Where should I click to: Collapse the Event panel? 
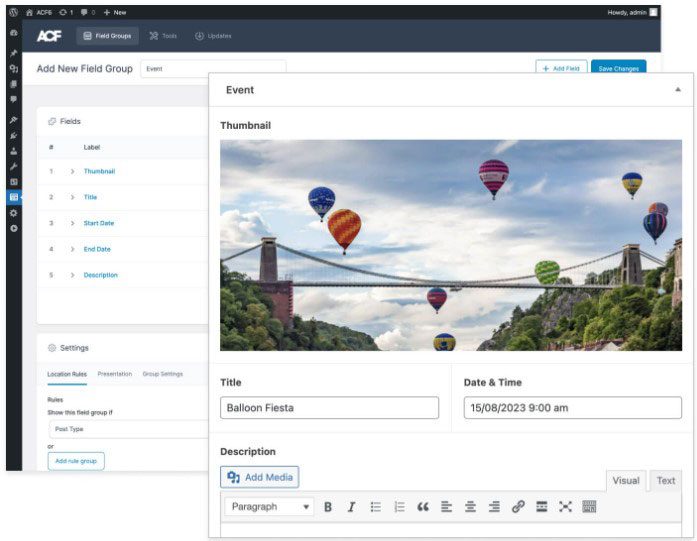677,90
